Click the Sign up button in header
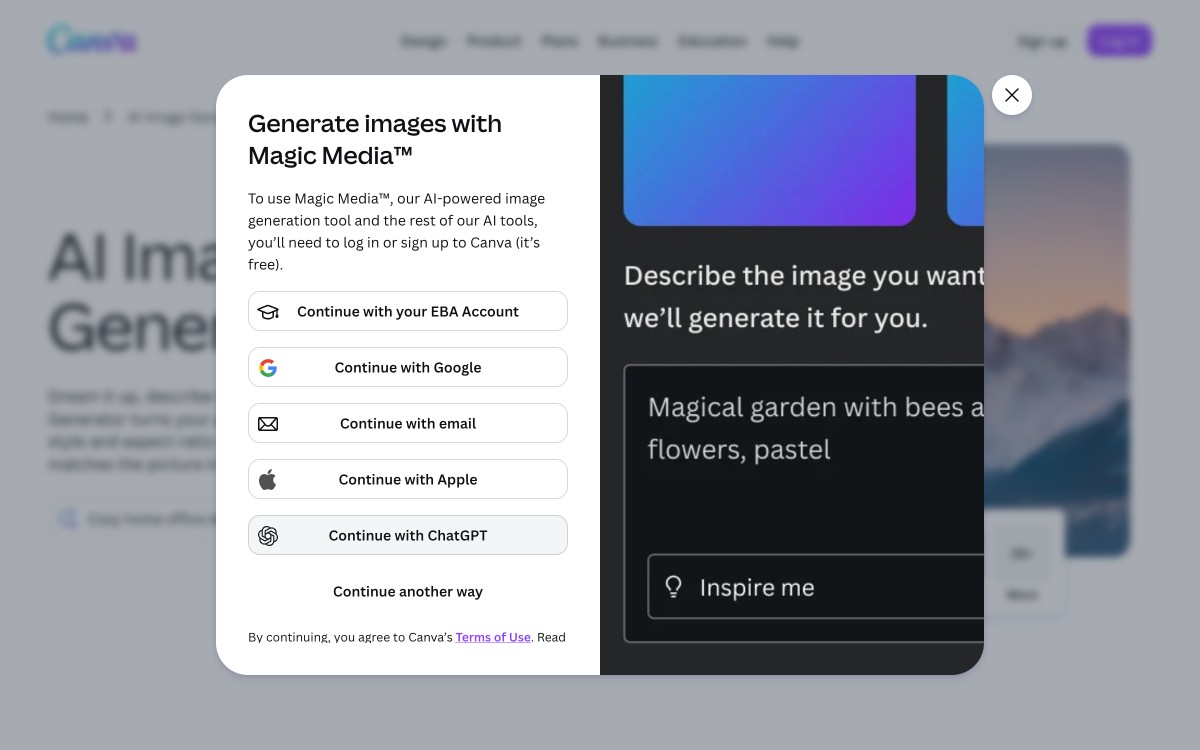 point(1042,41)
